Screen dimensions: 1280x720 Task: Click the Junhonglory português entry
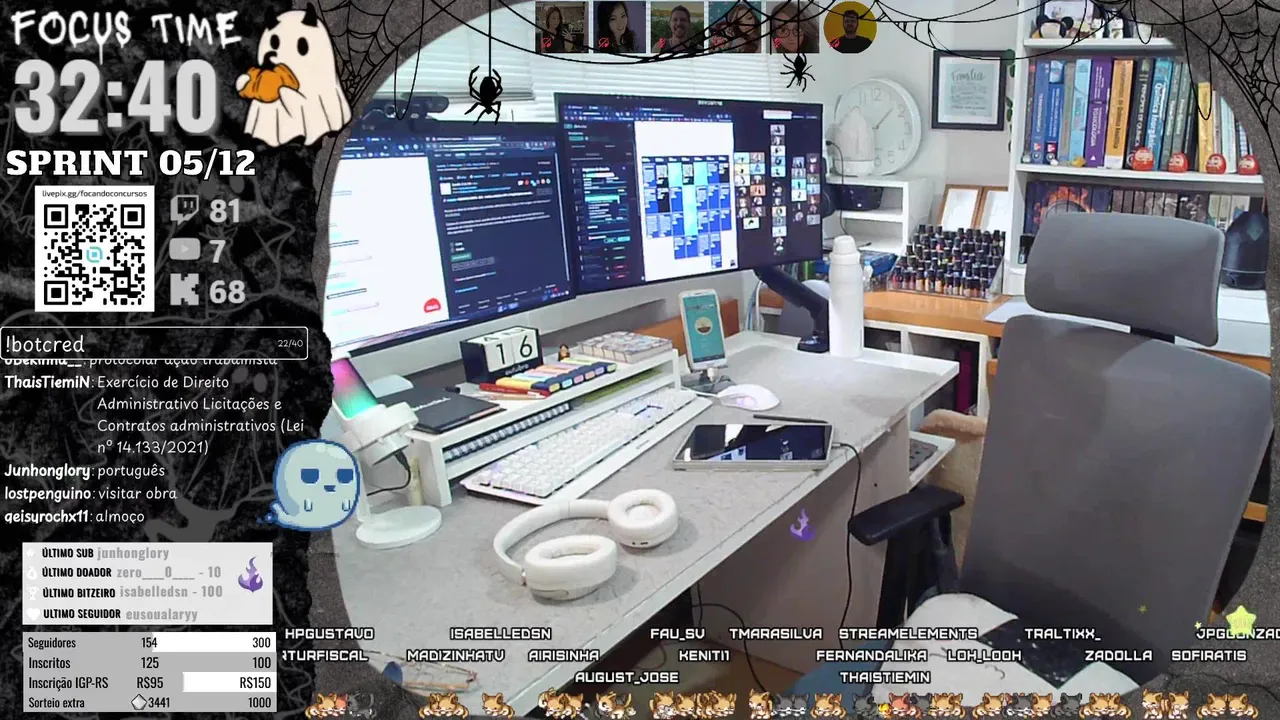pos(85,470)
